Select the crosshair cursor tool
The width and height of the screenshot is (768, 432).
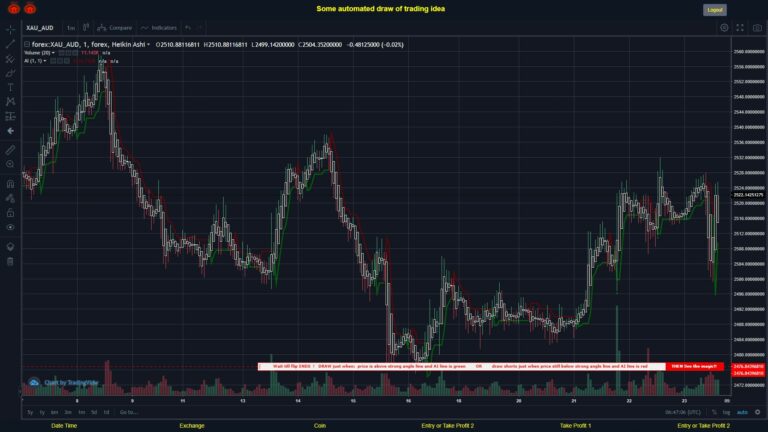click(x=10, y=29)
